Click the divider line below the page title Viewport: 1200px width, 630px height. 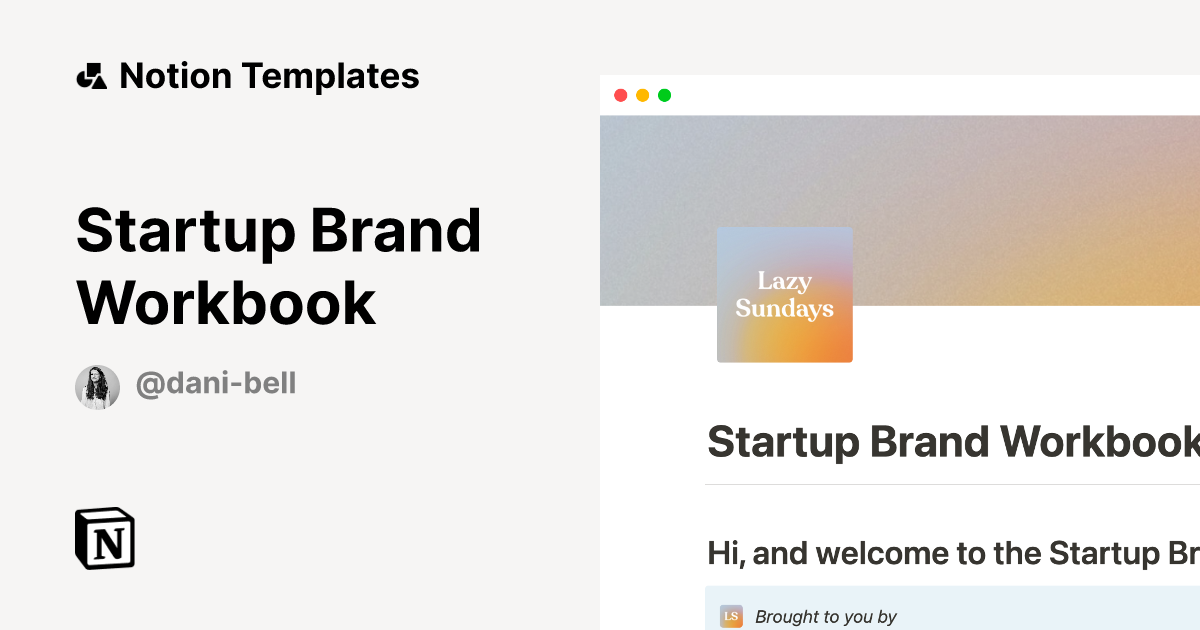(950, 484)
